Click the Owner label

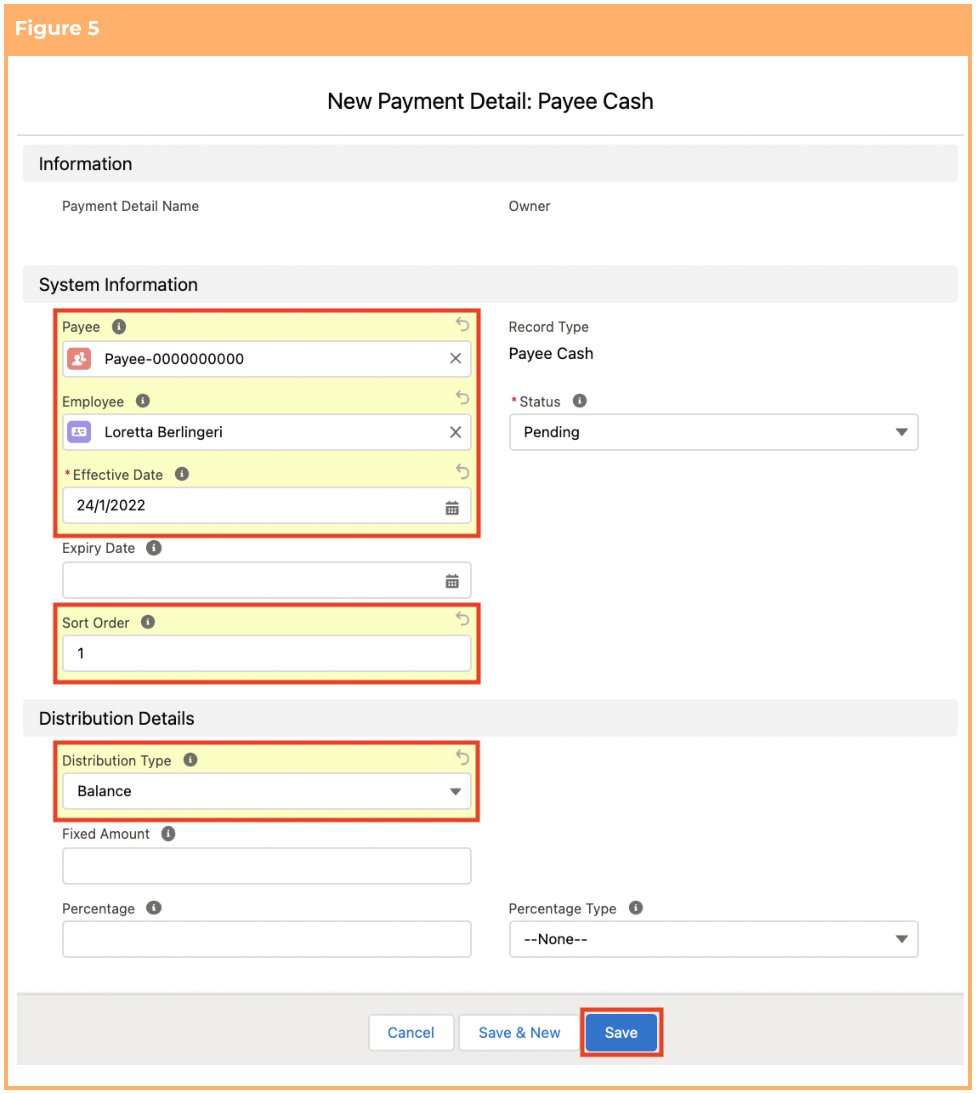[x=530, y=206]
